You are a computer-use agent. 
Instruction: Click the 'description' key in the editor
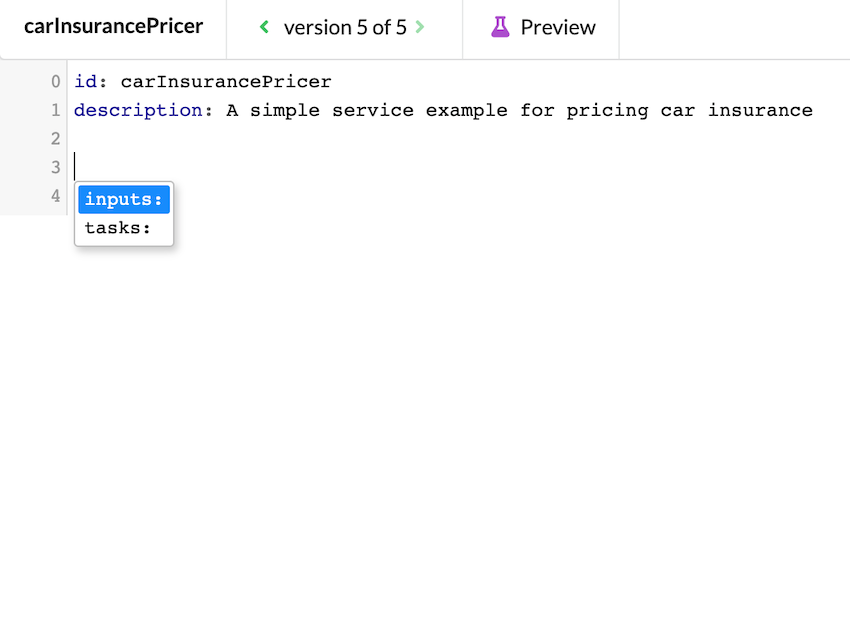(x=138, y=110)
